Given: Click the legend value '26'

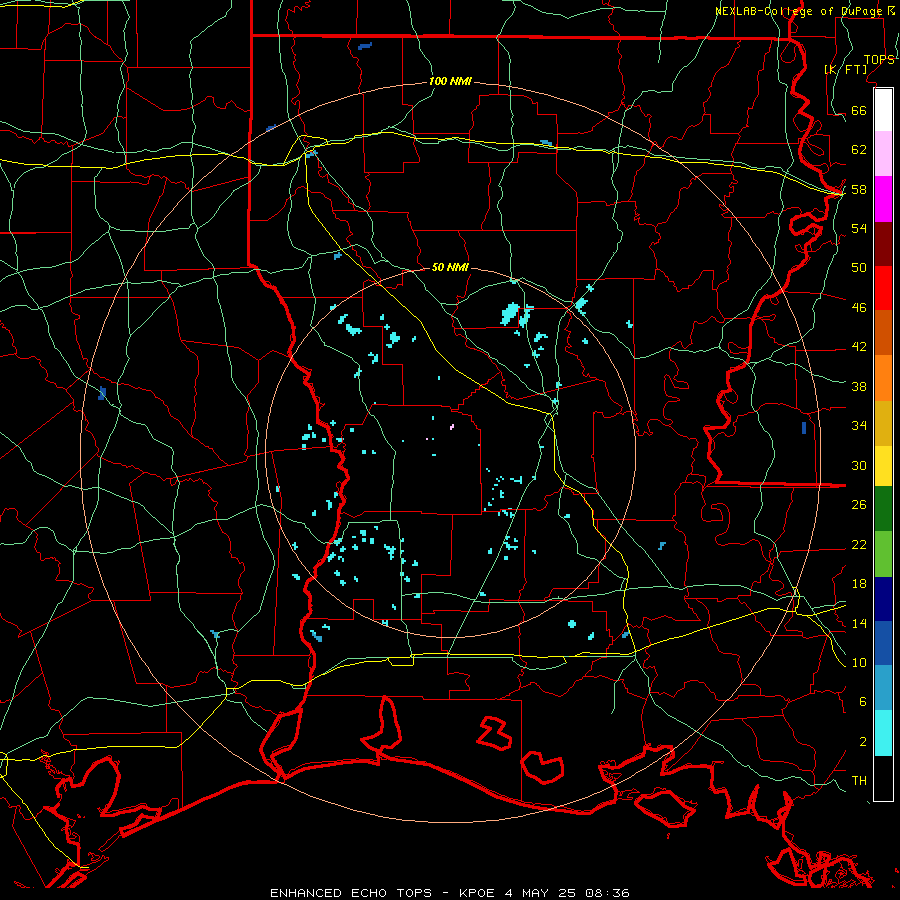Looking at the screenshot, I should pyautogui.click(x=859, y=505).
